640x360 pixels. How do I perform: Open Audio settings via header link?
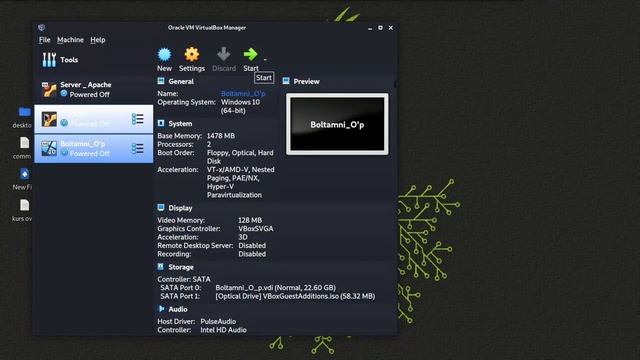(178, 309)
